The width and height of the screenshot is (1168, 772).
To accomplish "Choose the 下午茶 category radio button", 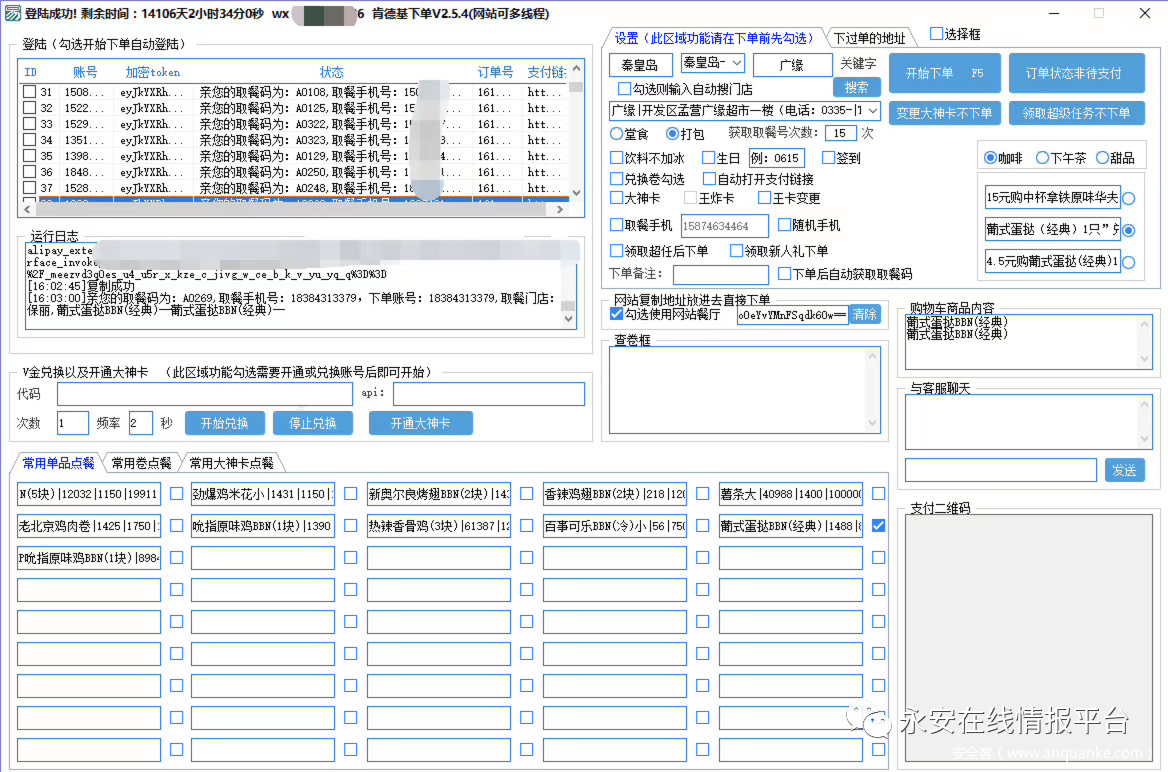I will 1042,158.
